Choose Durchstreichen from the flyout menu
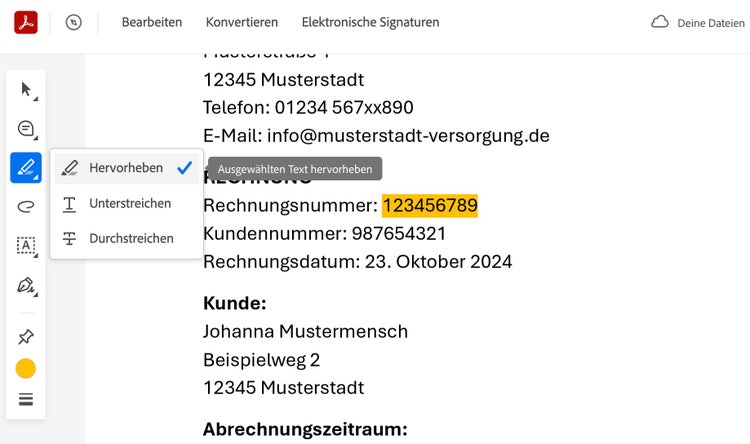 (x=131, y=238)
